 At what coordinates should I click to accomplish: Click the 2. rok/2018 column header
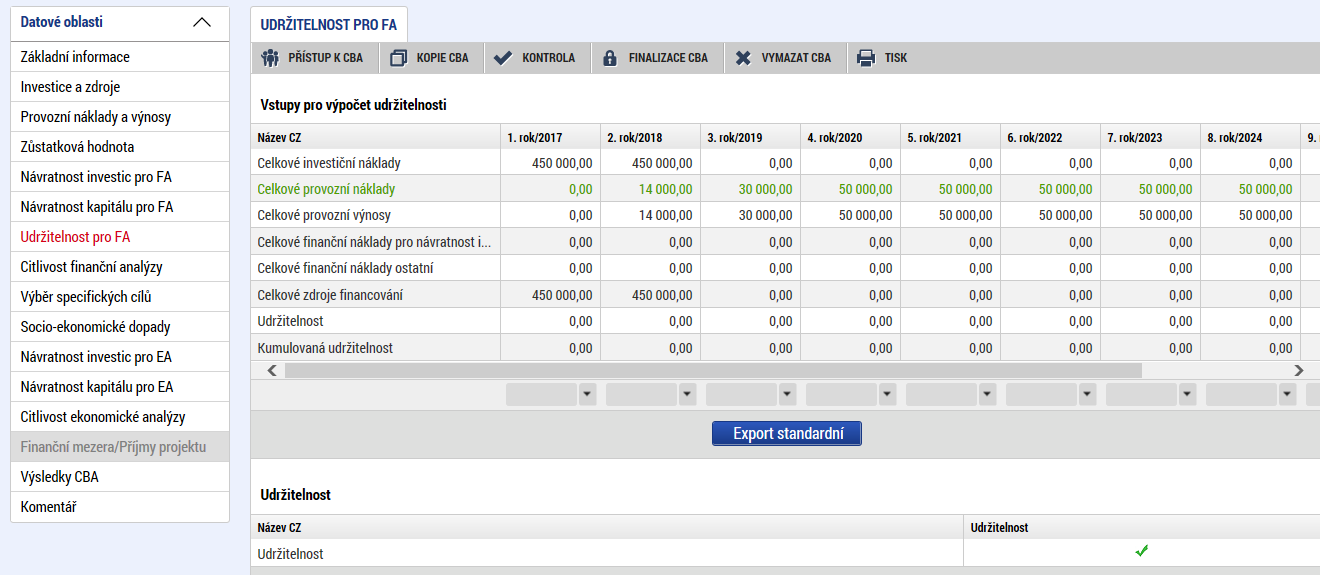tap(650, 137)
